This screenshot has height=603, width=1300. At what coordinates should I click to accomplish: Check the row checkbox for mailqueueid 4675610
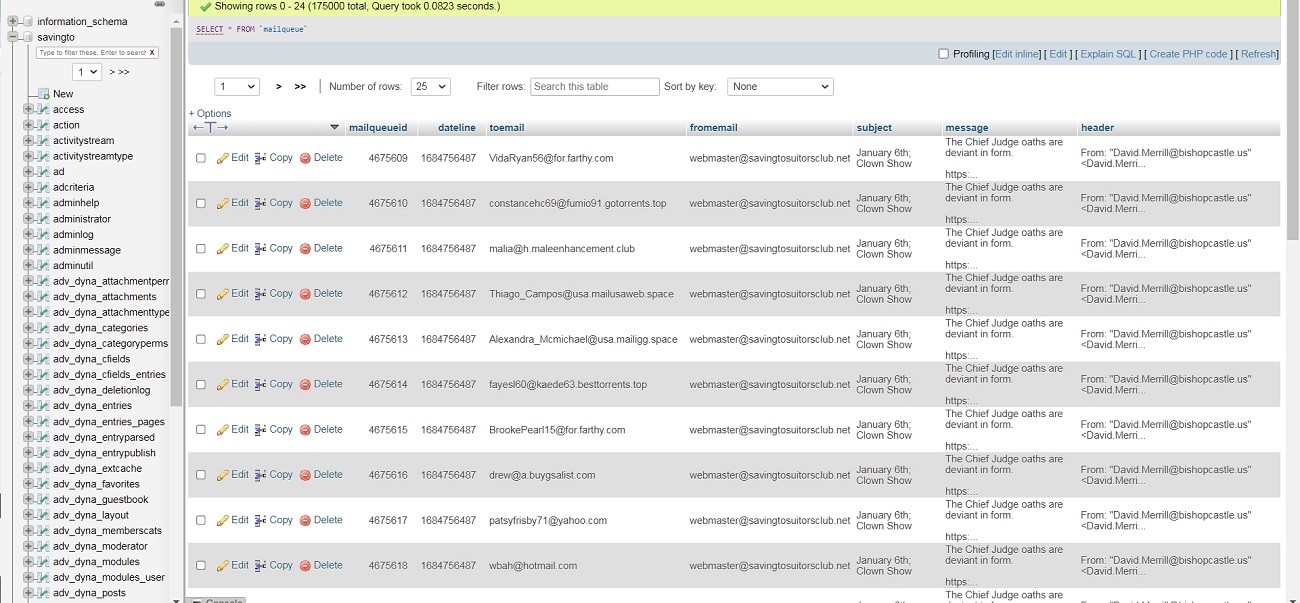pyautogui.click(x=201, y=203)
